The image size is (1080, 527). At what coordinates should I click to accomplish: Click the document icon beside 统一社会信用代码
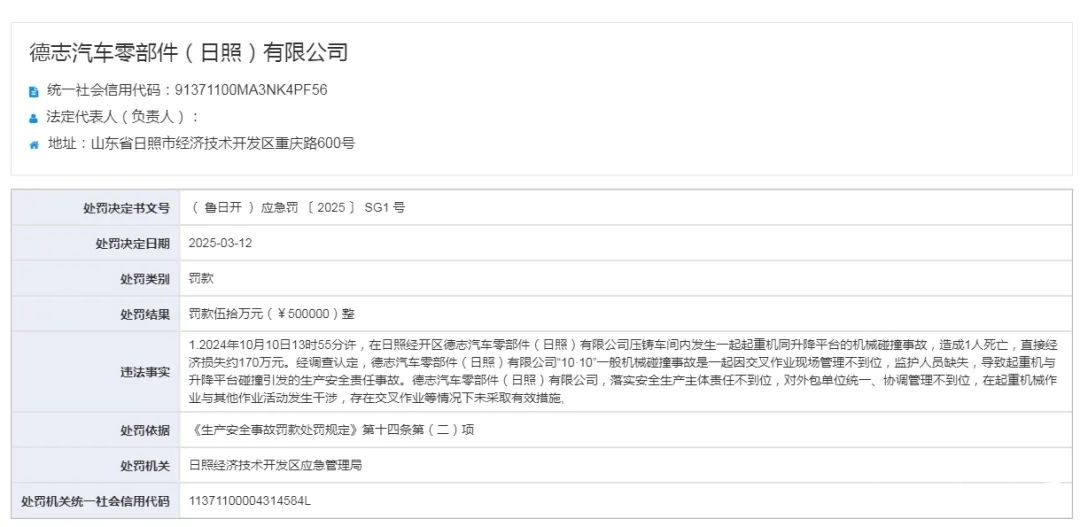click(33, 91)
